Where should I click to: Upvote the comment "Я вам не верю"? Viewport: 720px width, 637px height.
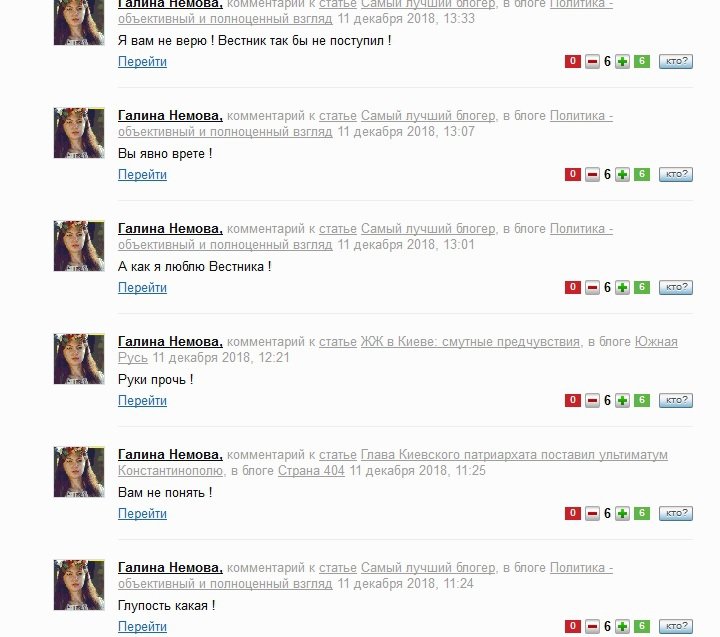point(622,62)
